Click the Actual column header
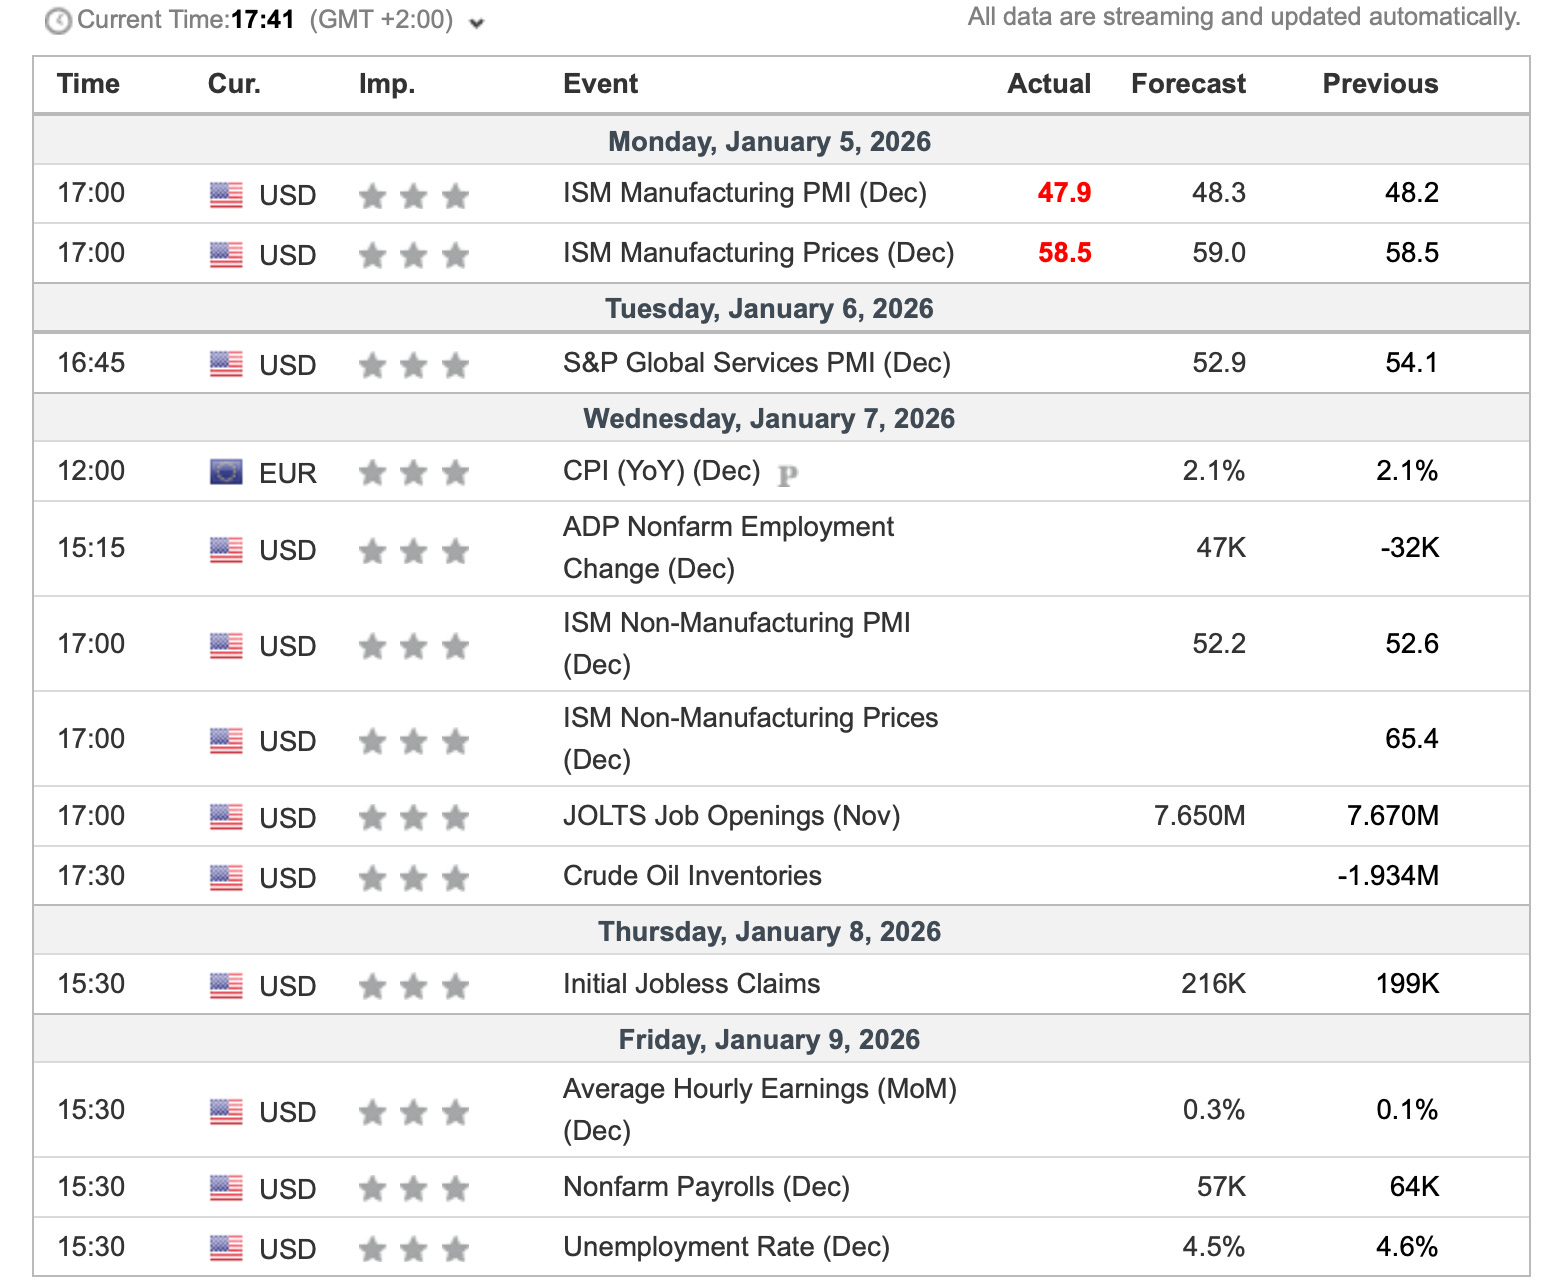 [1049, 84]
